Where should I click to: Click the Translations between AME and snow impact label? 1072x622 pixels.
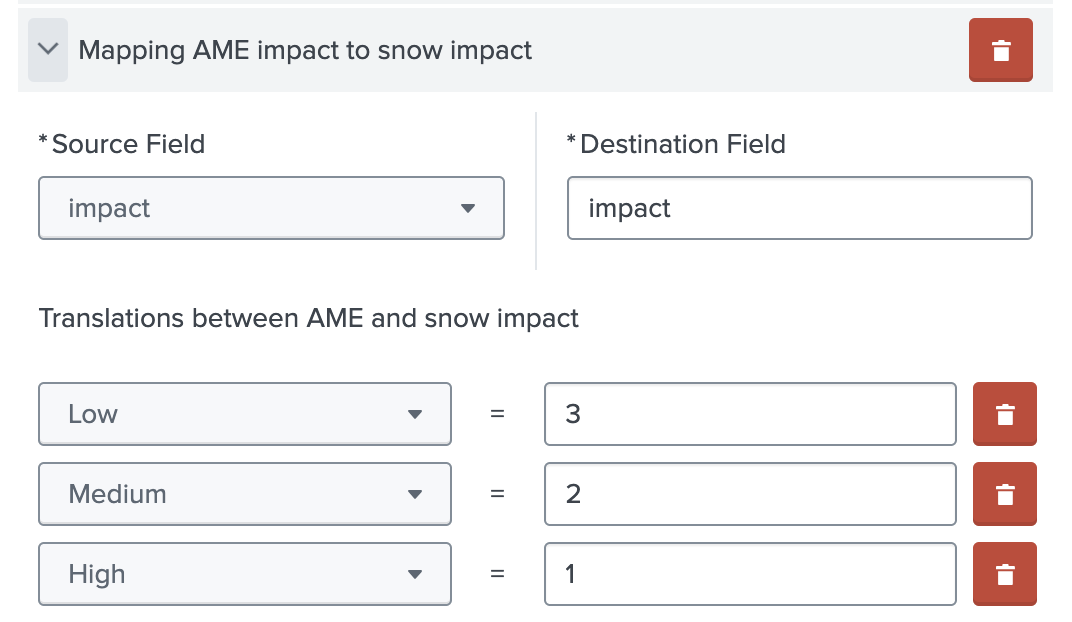point(308,318)
